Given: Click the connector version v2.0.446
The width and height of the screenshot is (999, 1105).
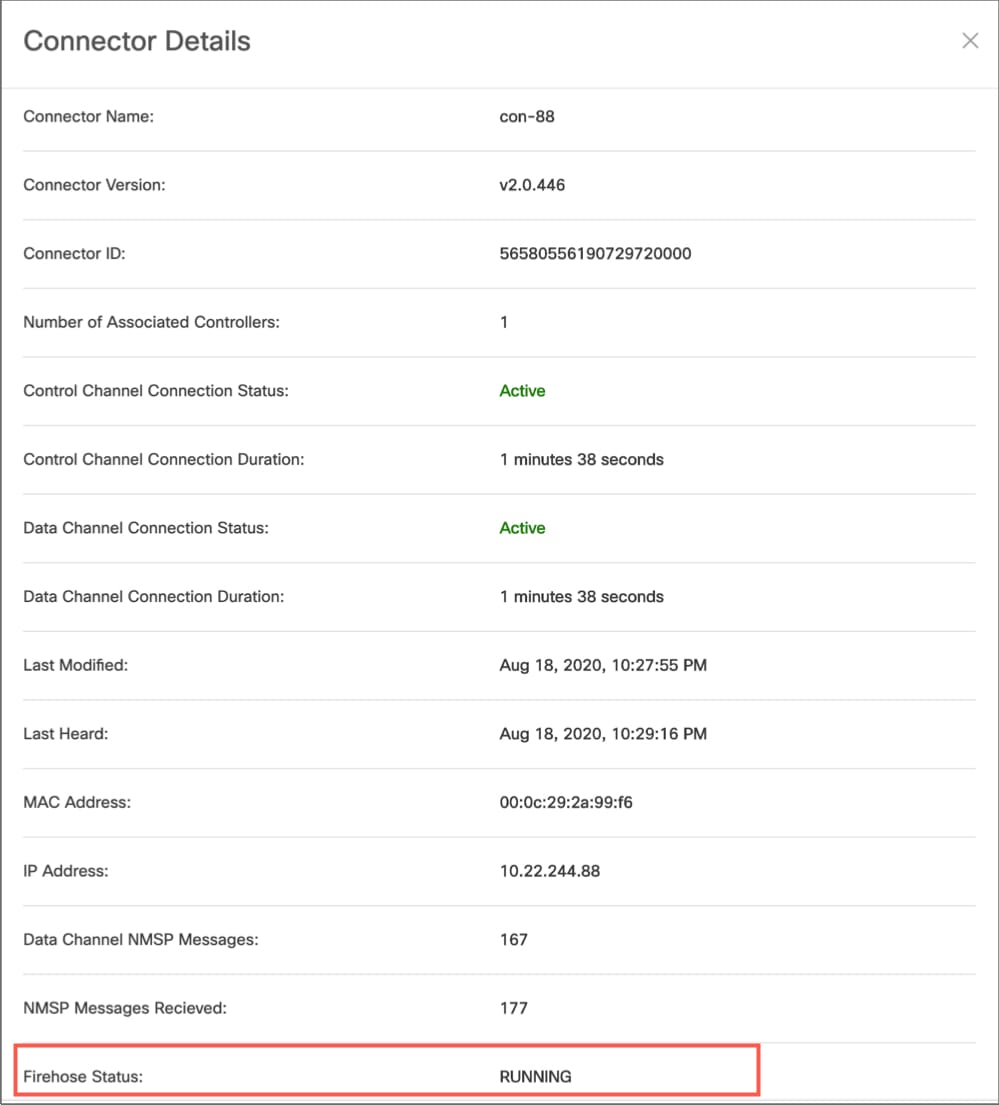Looking at the screenshot, I should pos(532,185).
